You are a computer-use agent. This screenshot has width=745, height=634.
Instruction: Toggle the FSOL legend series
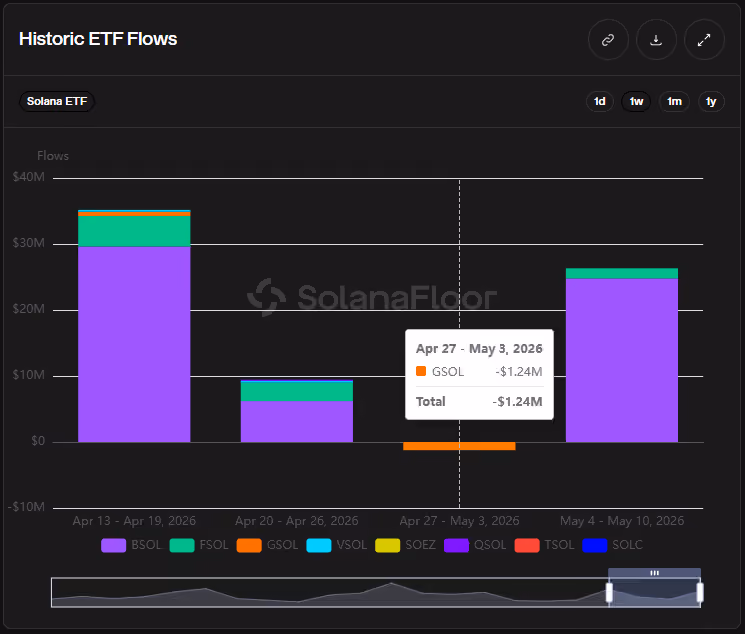click(x=199, y=545)
